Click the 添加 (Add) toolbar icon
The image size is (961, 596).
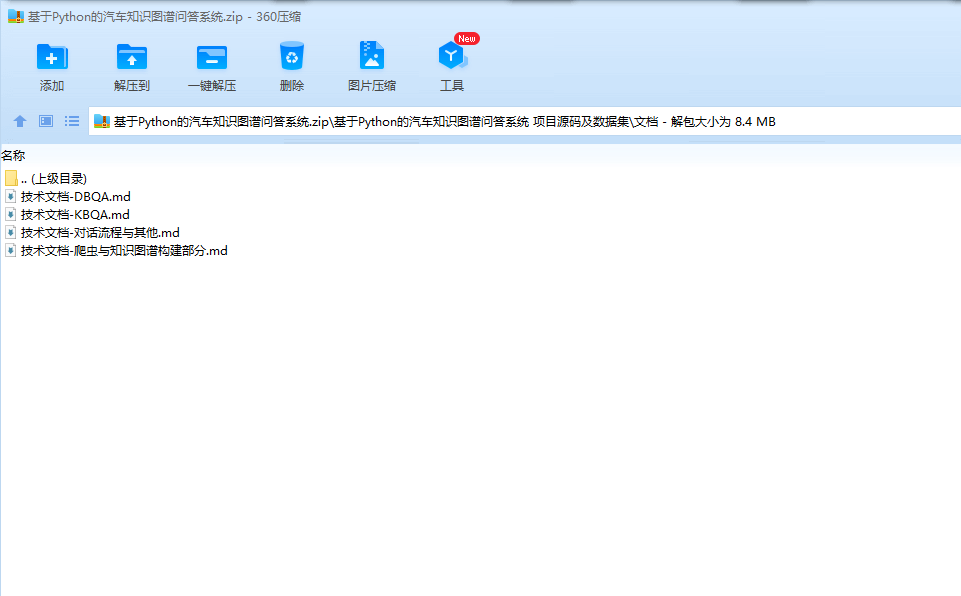(52, 57)
